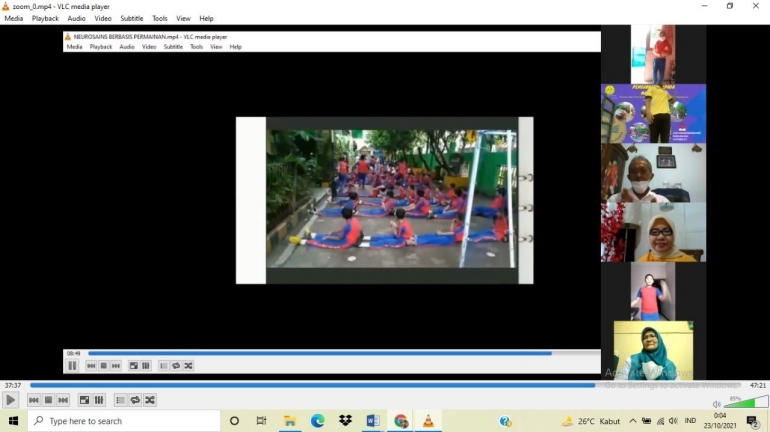Launch Microsoft Edge from taskbar

(317, 421)
